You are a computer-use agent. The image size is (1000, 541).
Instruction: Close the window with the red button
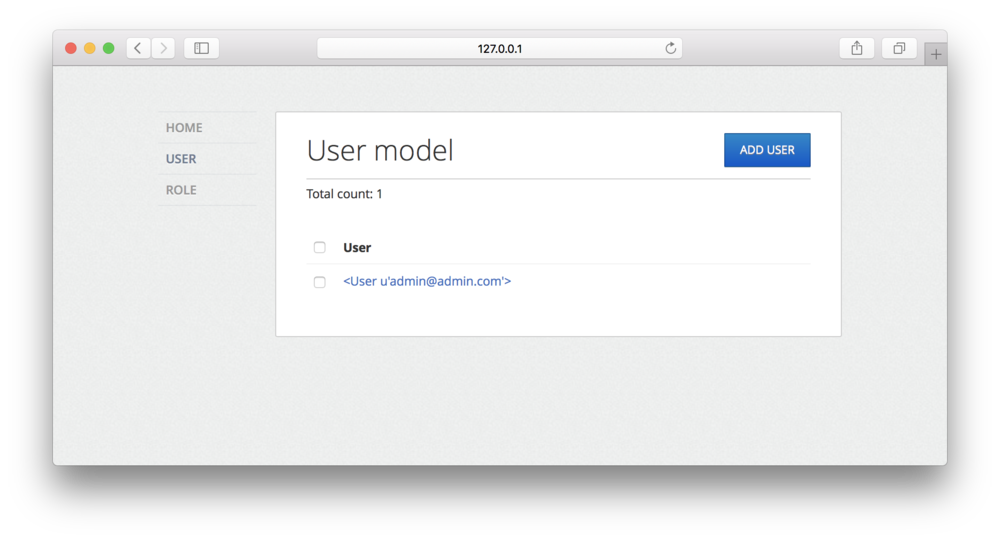(x=71, y=48)
